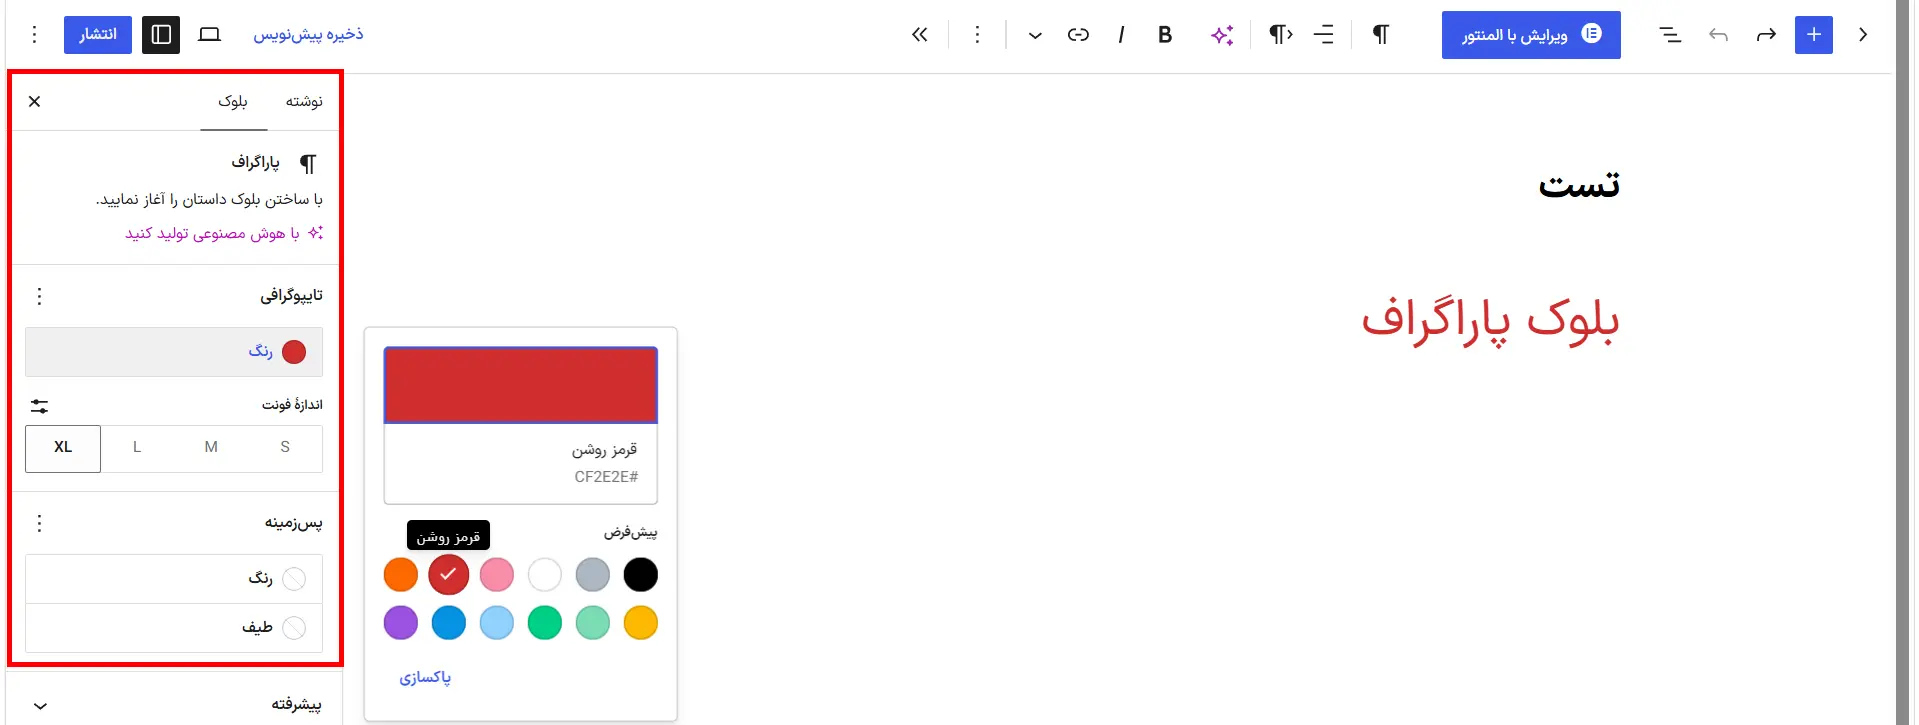Toggle italic formatting

tap(1121, 35)
